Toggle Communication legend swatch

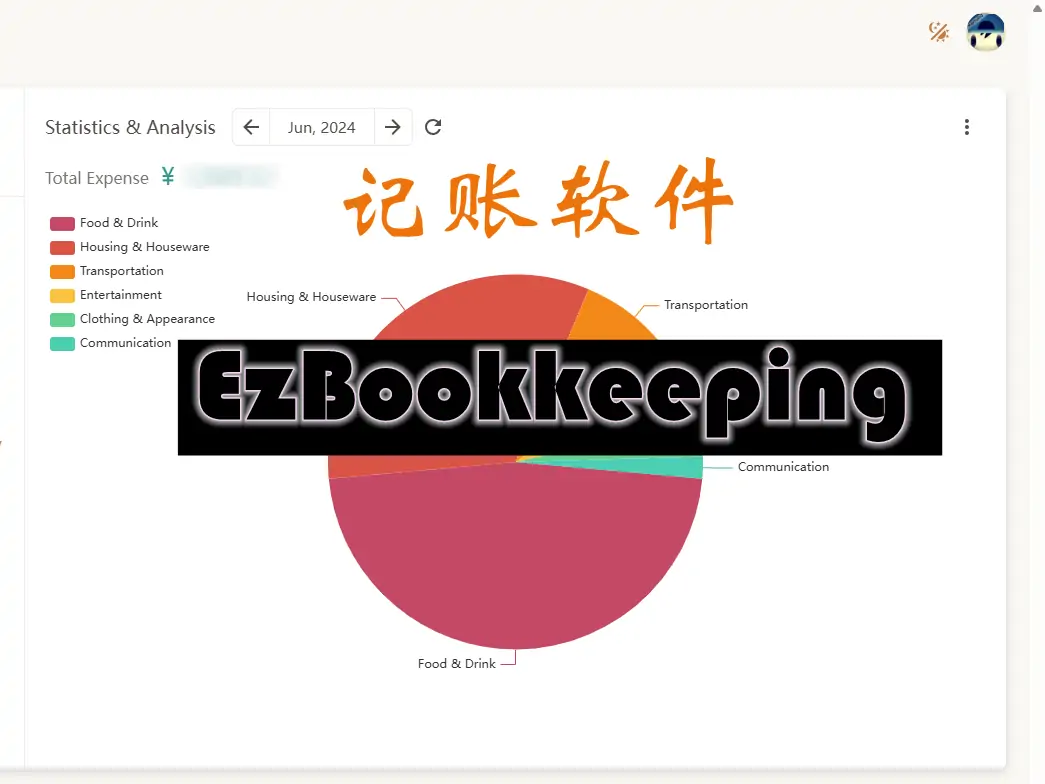click(62, 343)
